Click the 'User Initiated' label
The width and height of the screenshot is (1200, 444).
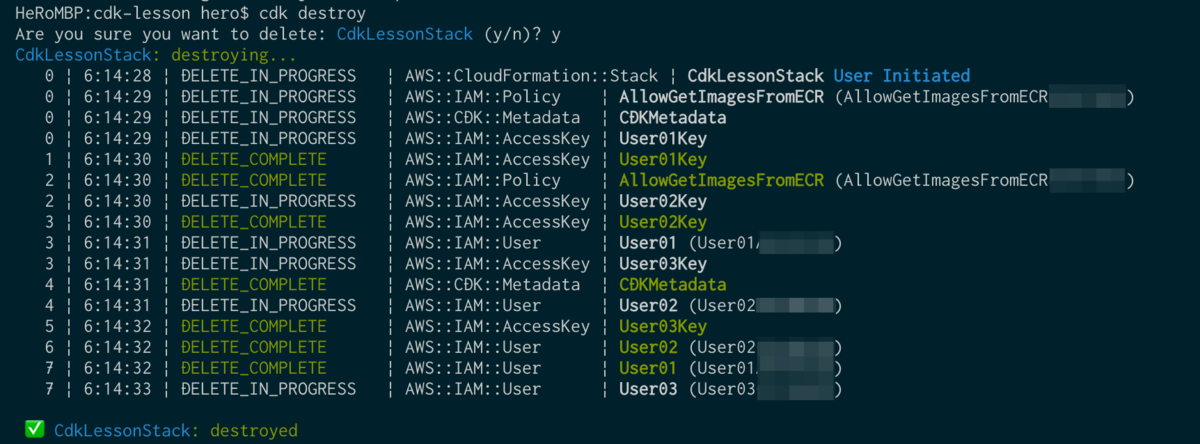tap(901, 76)
